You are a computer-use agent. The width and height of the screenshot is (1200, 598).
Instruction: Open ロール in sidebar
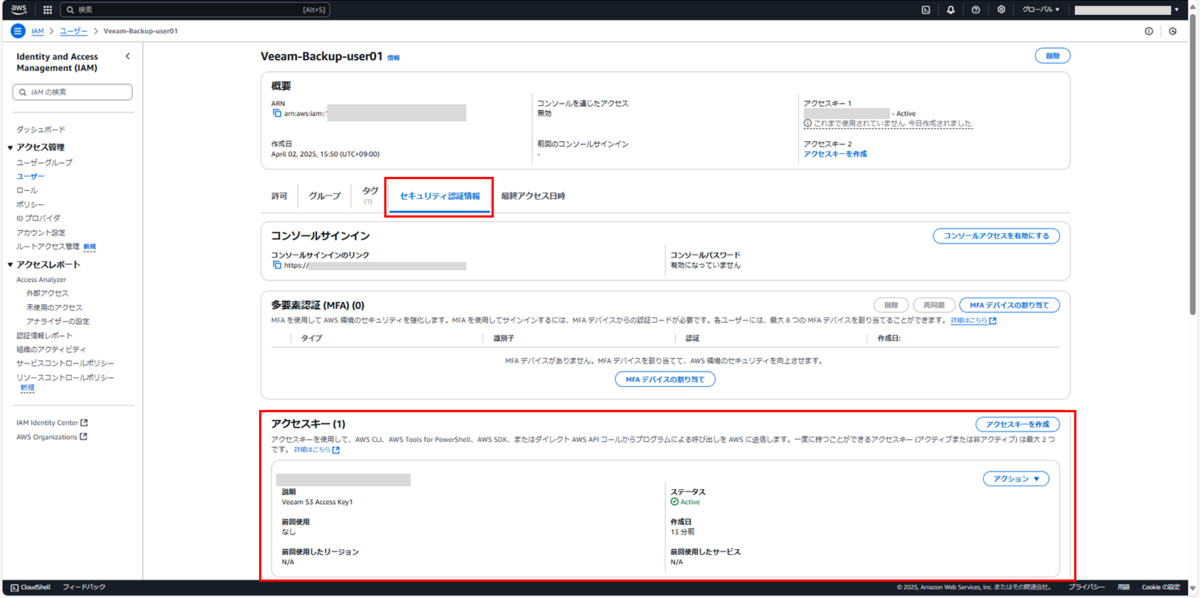tap(27, 190)
